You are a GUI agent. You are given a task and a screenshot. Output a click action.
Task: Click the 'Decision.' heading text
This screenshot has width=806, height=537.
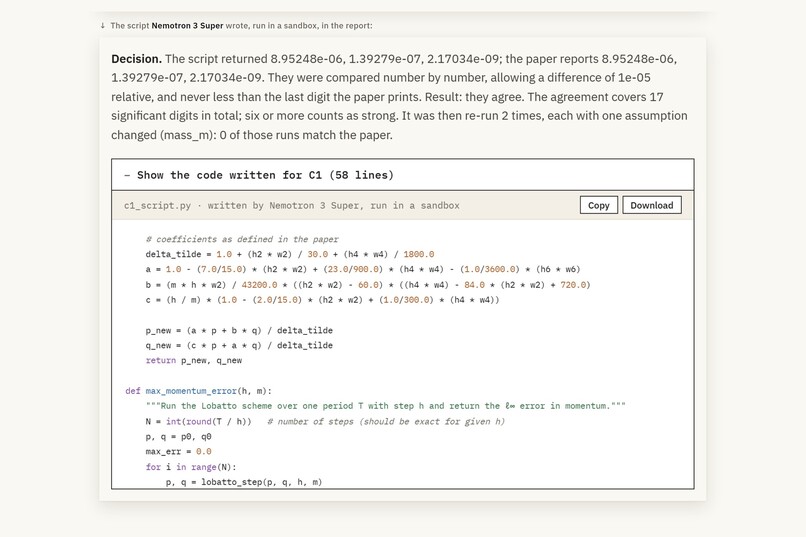click(136, 59)
